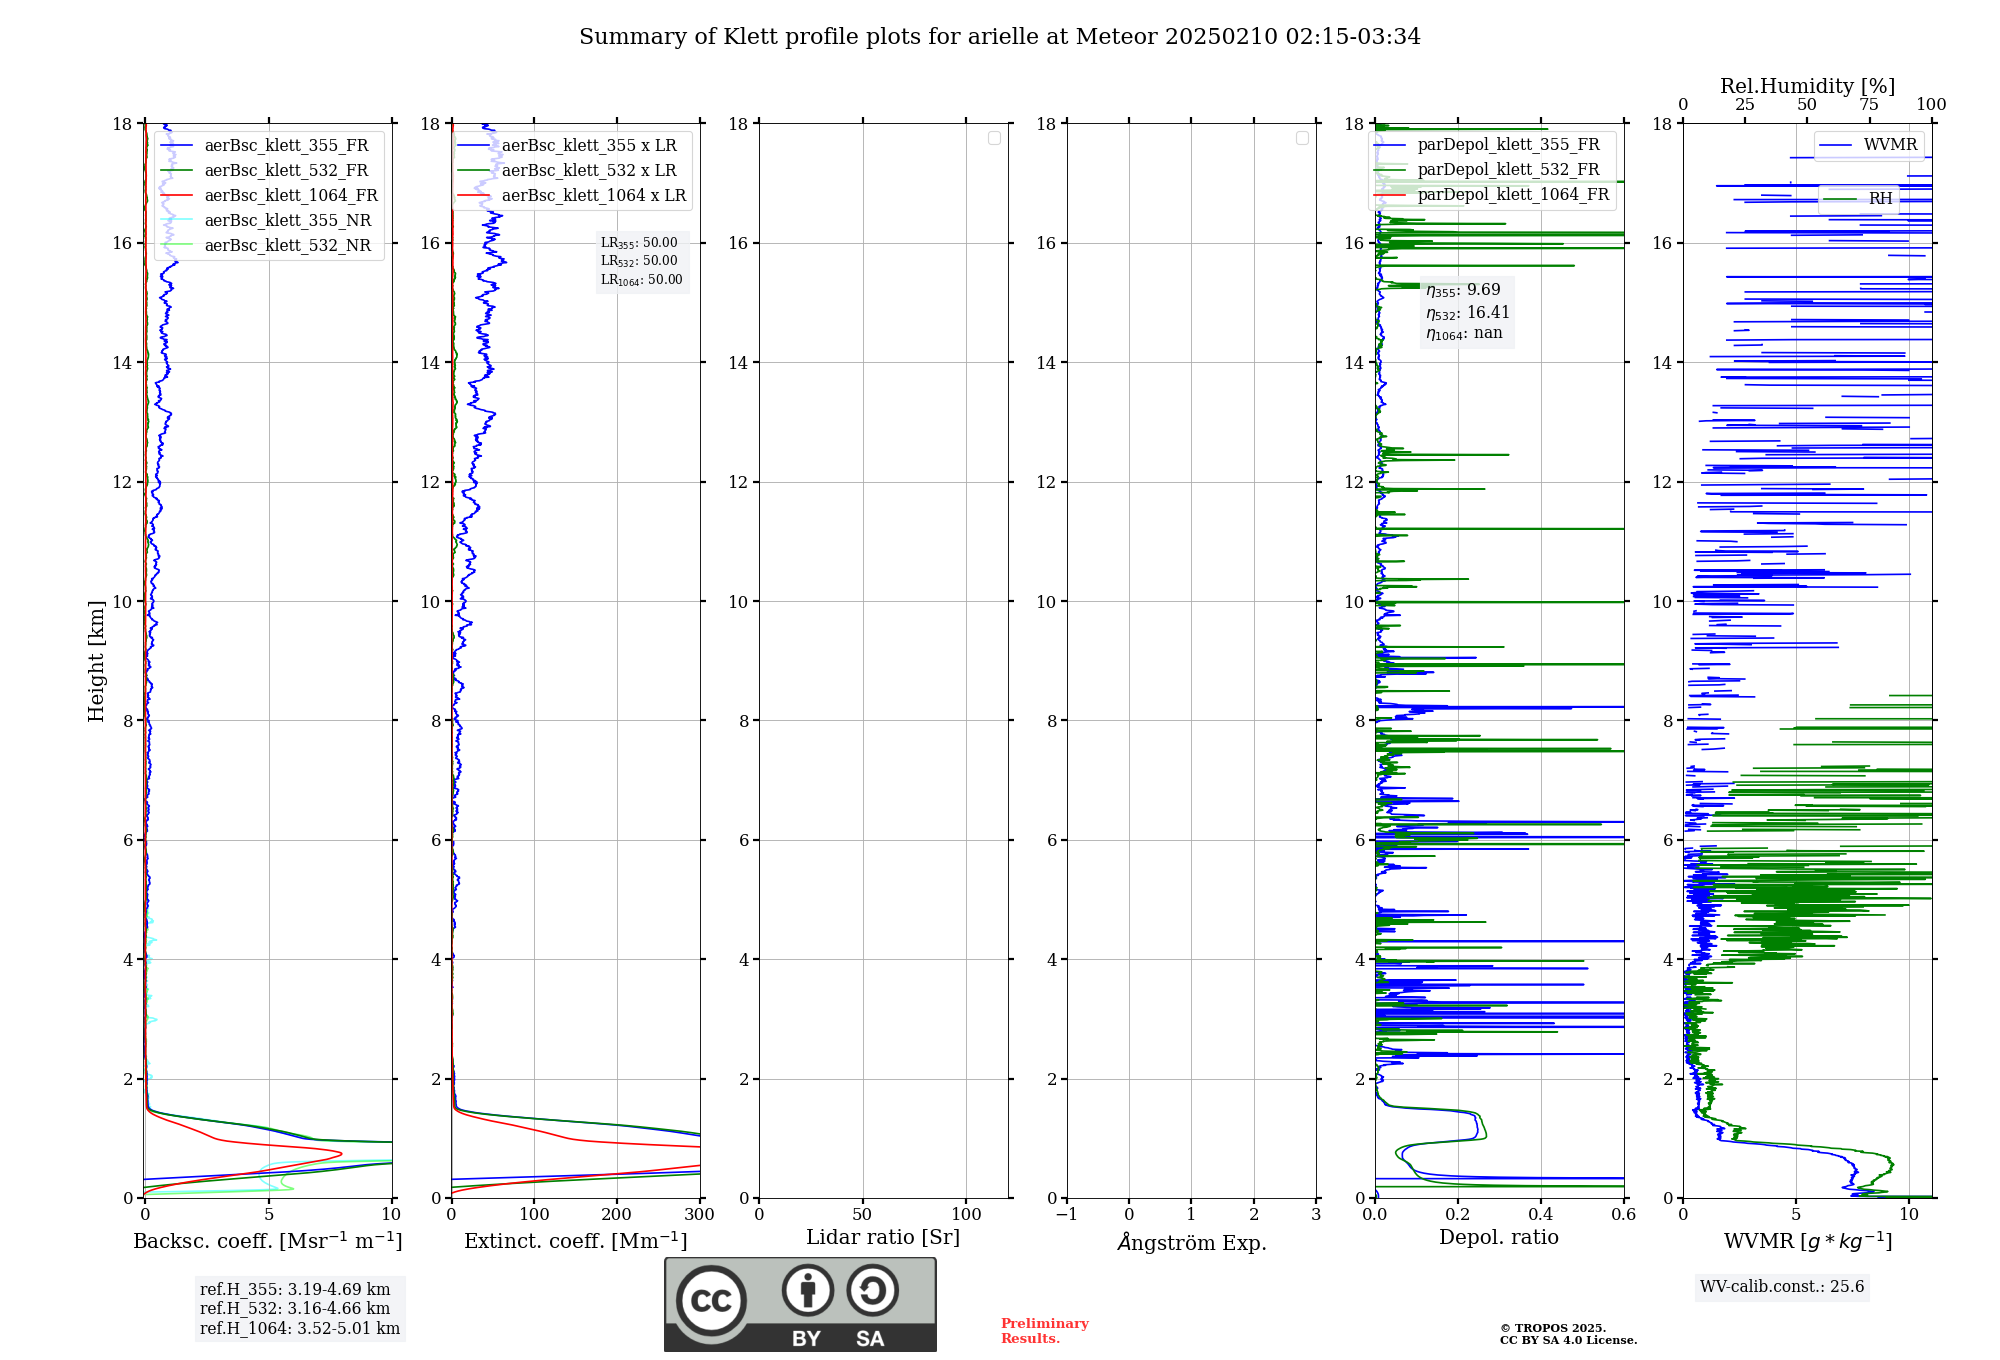Click the Creative Commons CC icon
Viewport: 2000px width, 1360px height.
(711, 1301)
